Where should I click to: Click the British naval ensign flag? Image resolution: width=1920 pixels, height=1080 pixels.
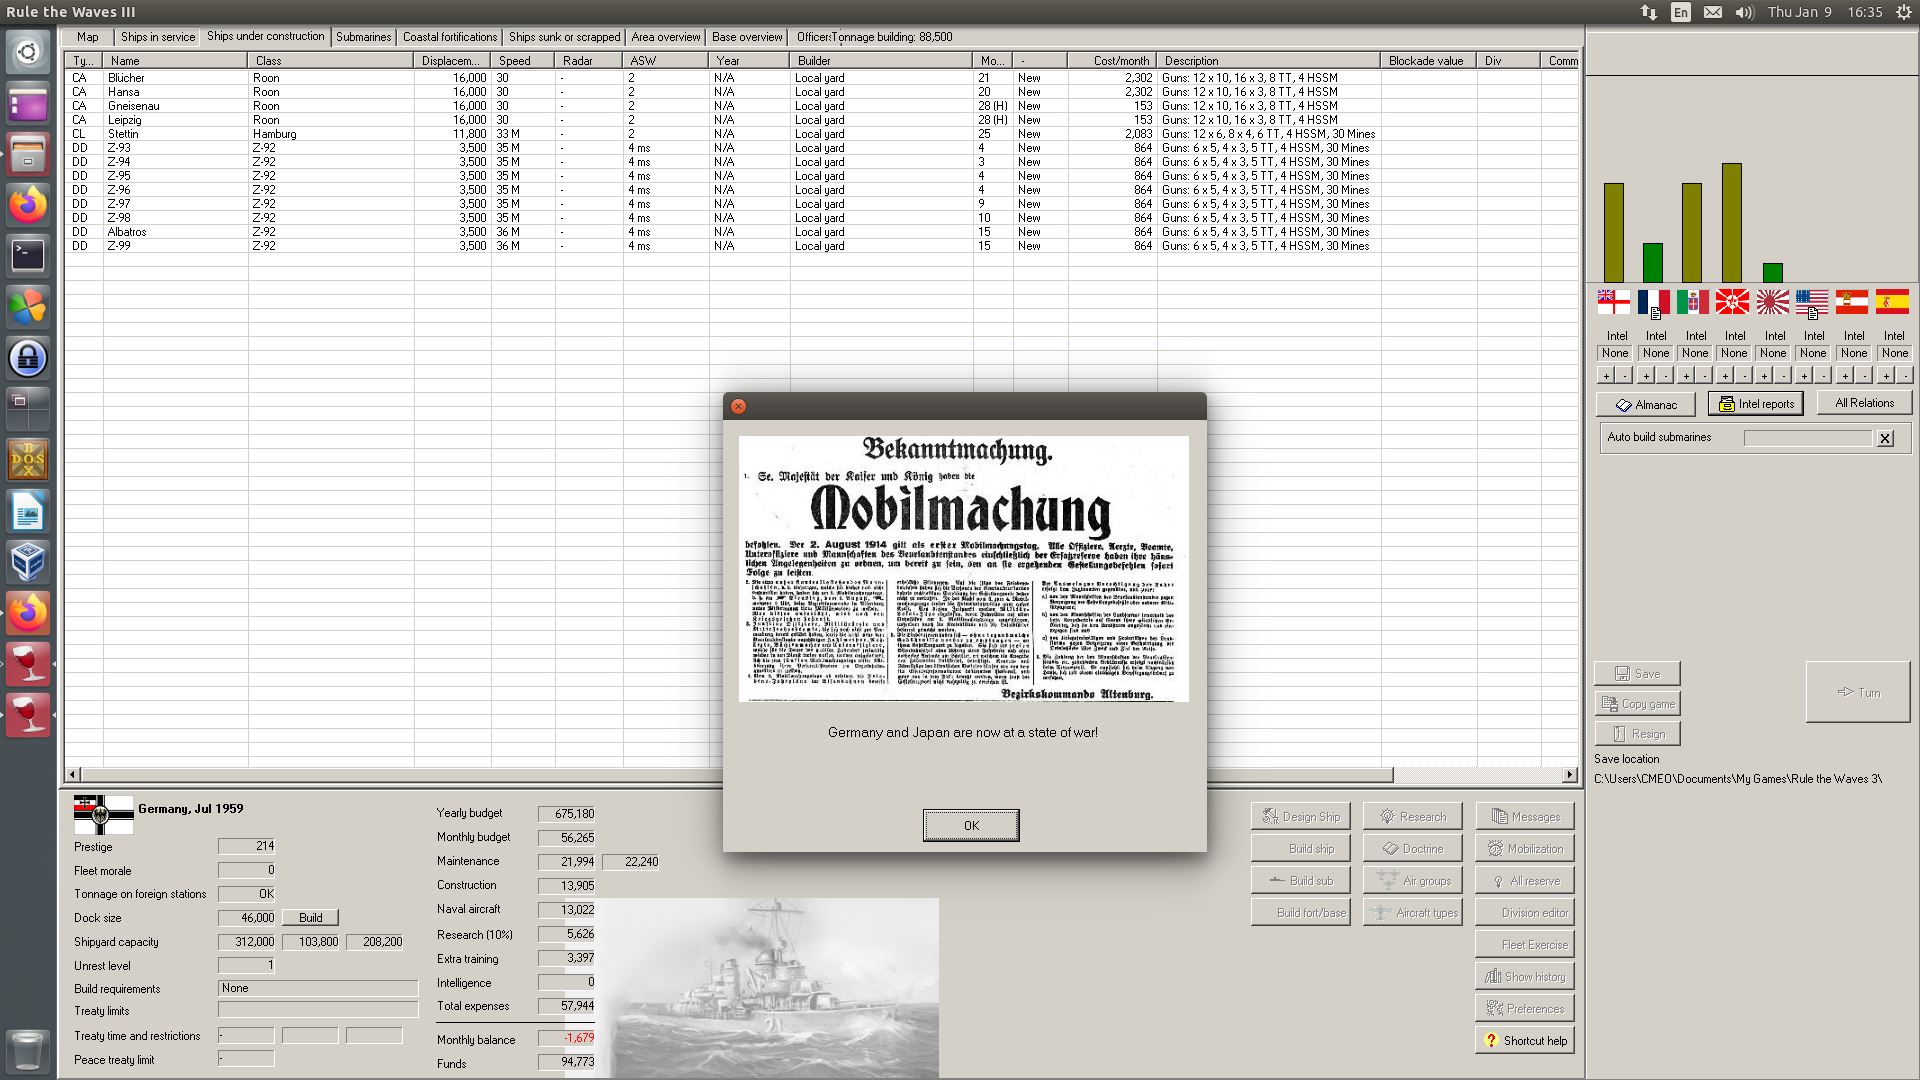click(1613, 301)
